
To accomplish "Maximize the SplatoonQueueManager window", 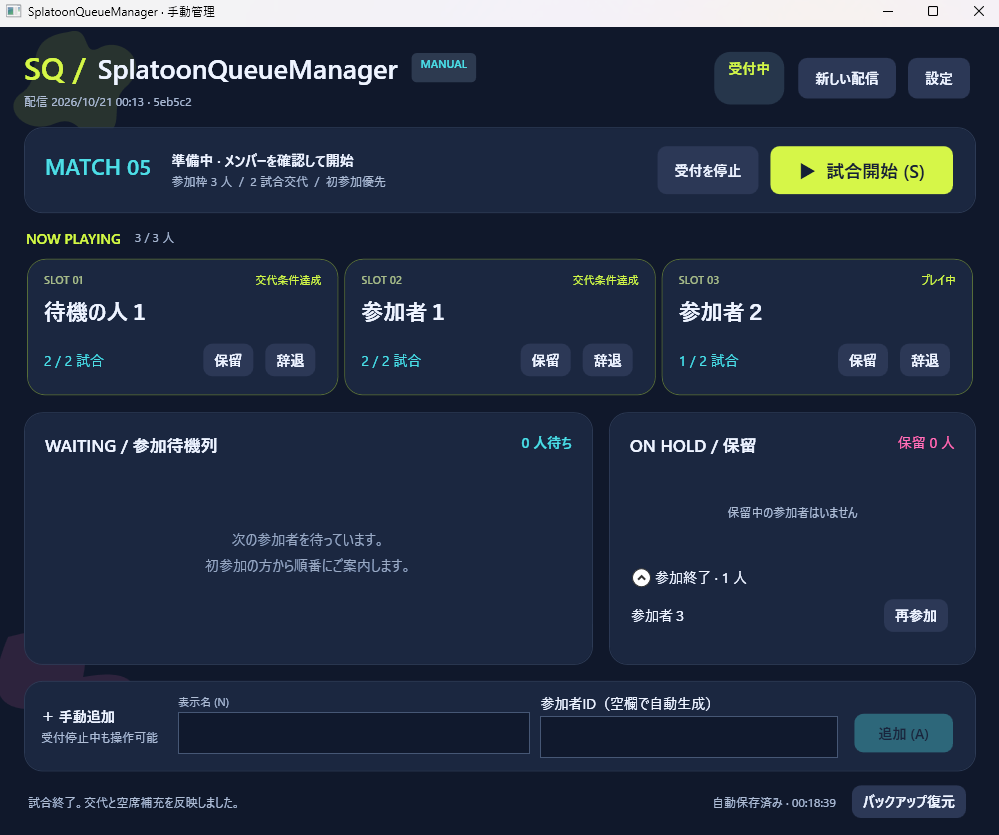I will [933, 11].
